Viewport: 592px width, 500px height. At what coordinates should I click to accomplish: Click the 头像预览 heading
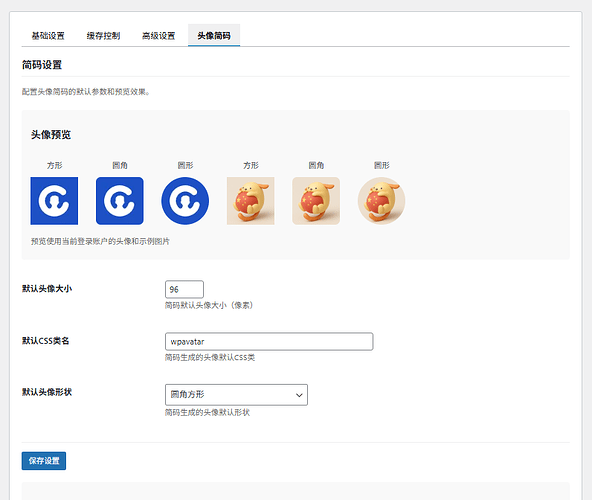[51, 135]
